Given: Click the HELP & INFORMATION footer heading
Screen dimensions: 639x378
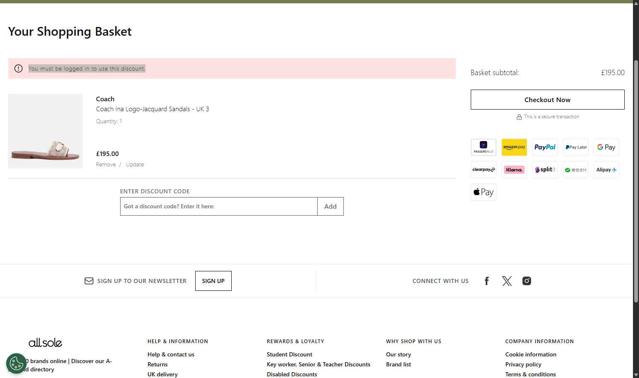Looking at the screenshot, I should click(178, 341).
